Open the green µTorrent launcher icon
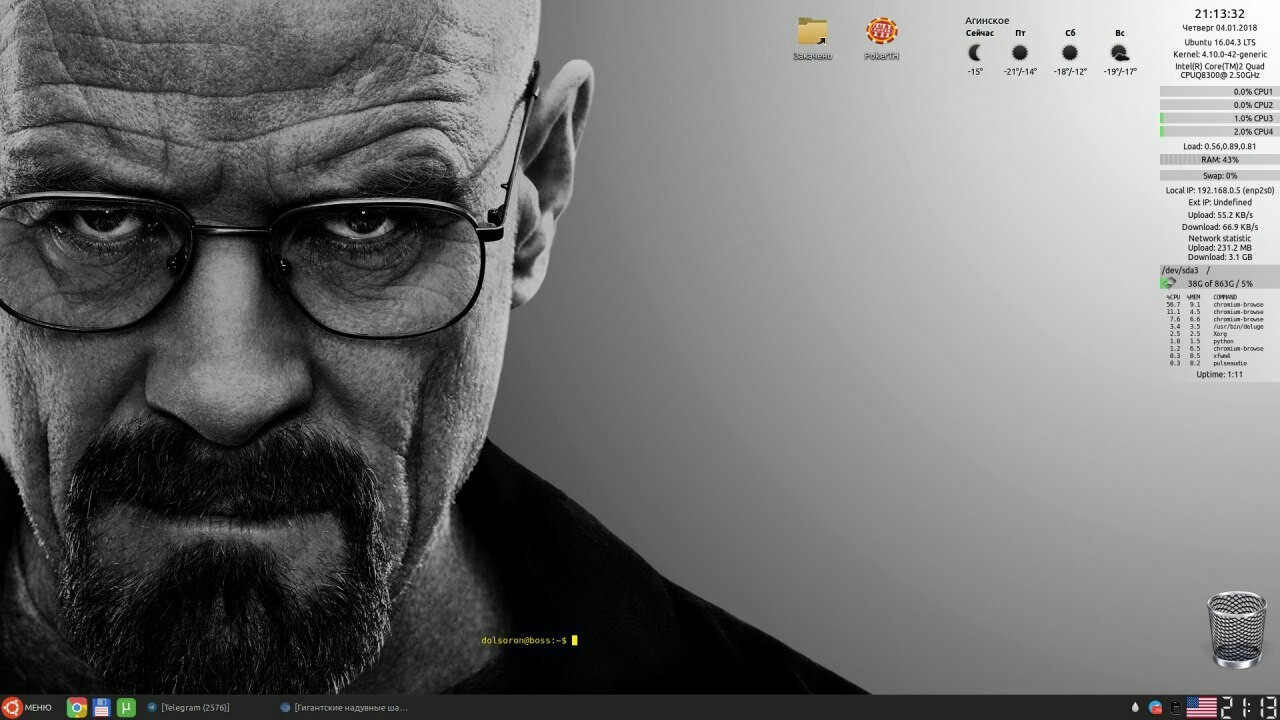Viewport: 1280px width, 720px height. pos(126,707)
